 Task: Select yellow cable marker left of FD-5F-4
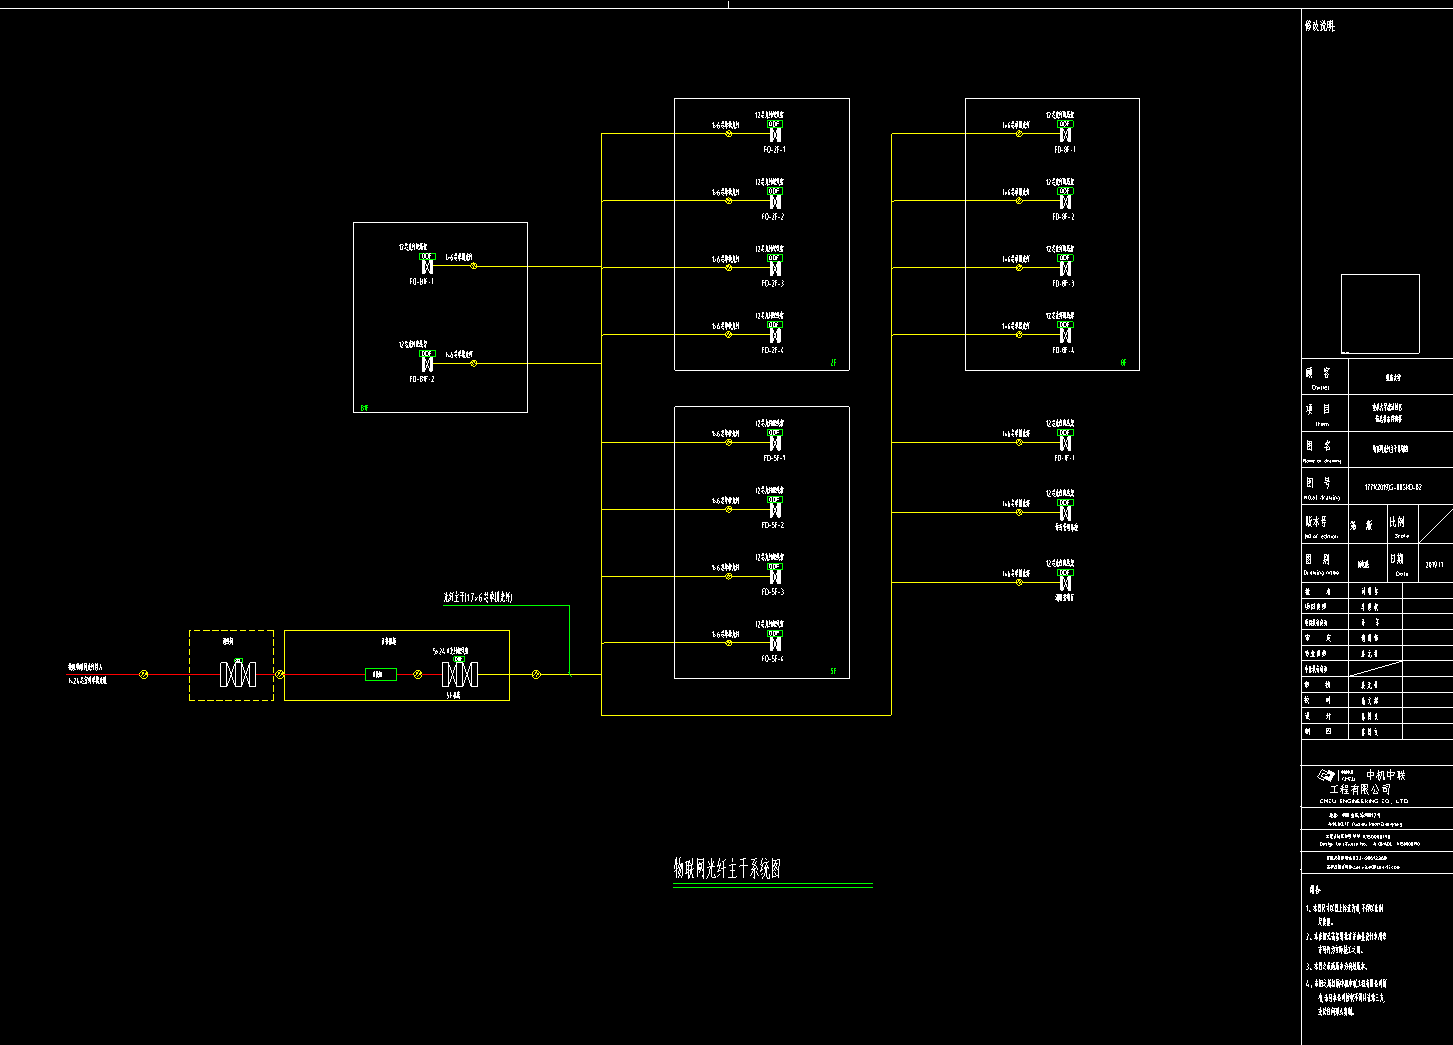[x=729, y=643]
